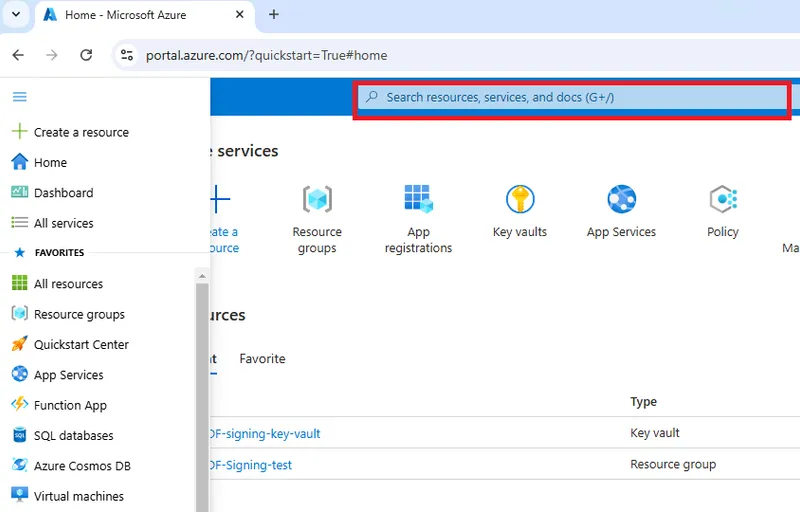This screenshot has width=800, height=512.
Task: Focus the Search resources, services, and docs box
Action: [x=572, y=97]
